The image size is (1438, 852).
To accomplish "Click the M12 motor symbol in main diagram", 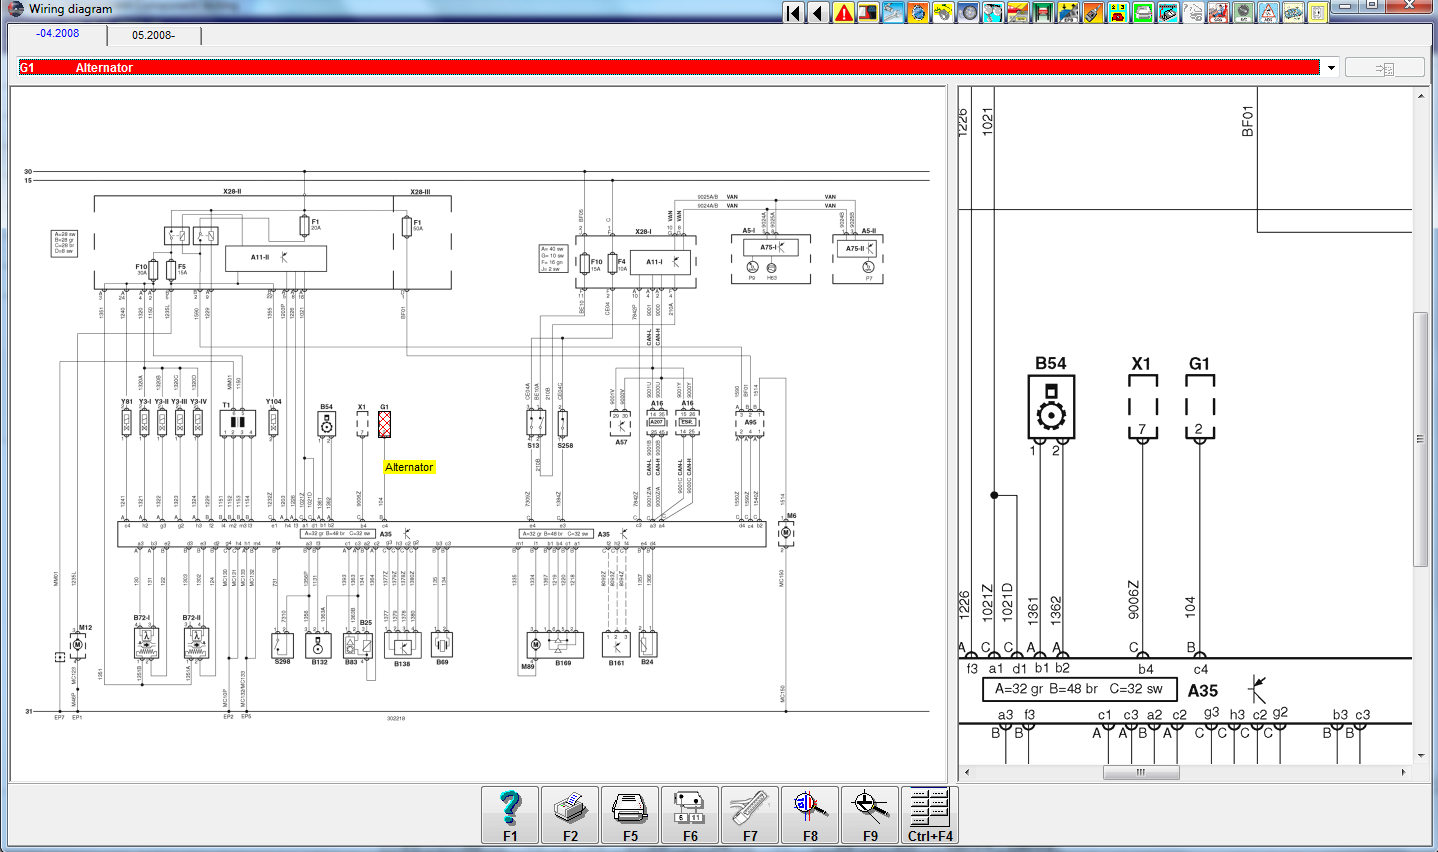I will pos(78,645).
